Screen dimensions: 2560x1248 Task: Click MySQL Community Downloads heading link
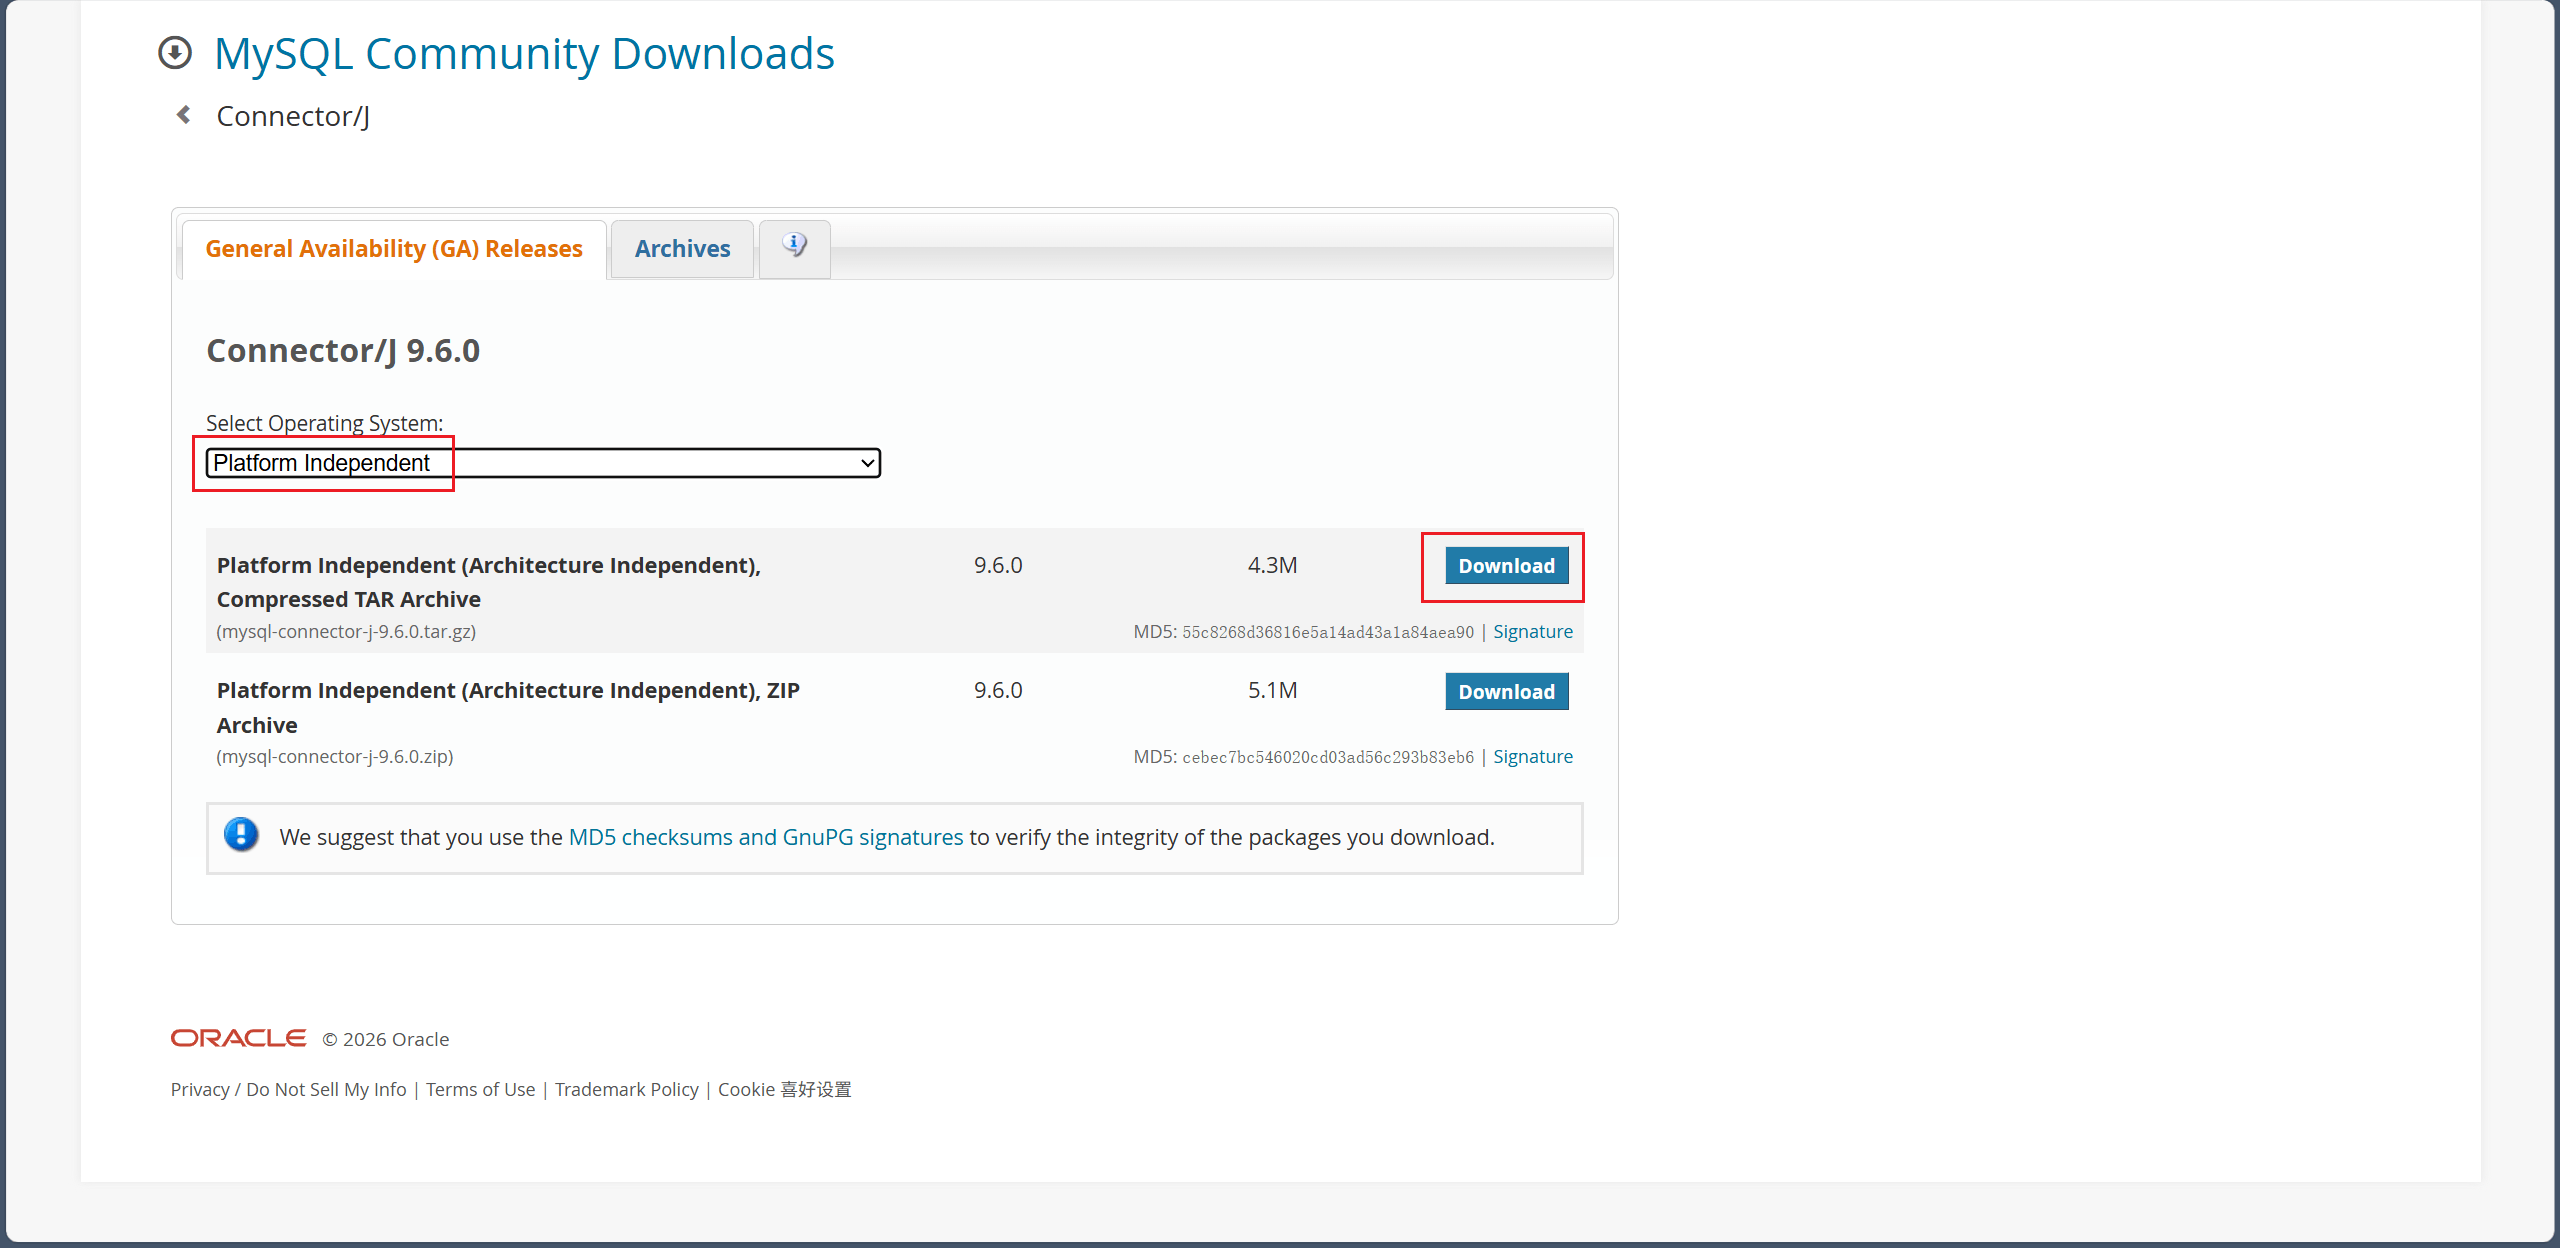coord(524,54)
